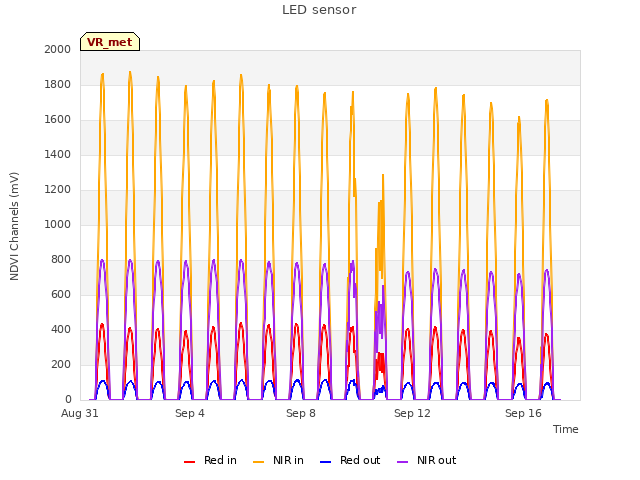
Task: Click the 0 y-axis tick label
Action: [68, 399]
